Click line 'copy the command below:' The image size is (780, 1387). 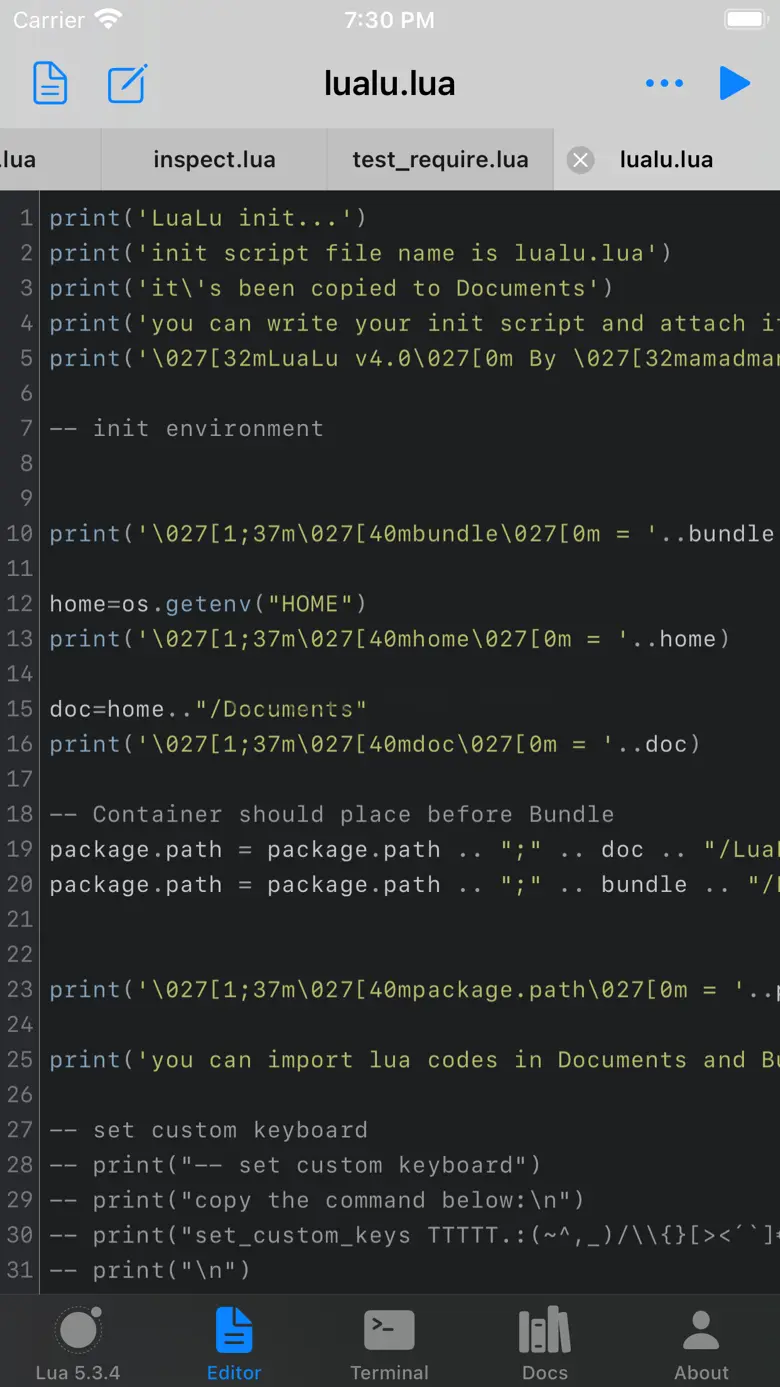coord(317,1200)
